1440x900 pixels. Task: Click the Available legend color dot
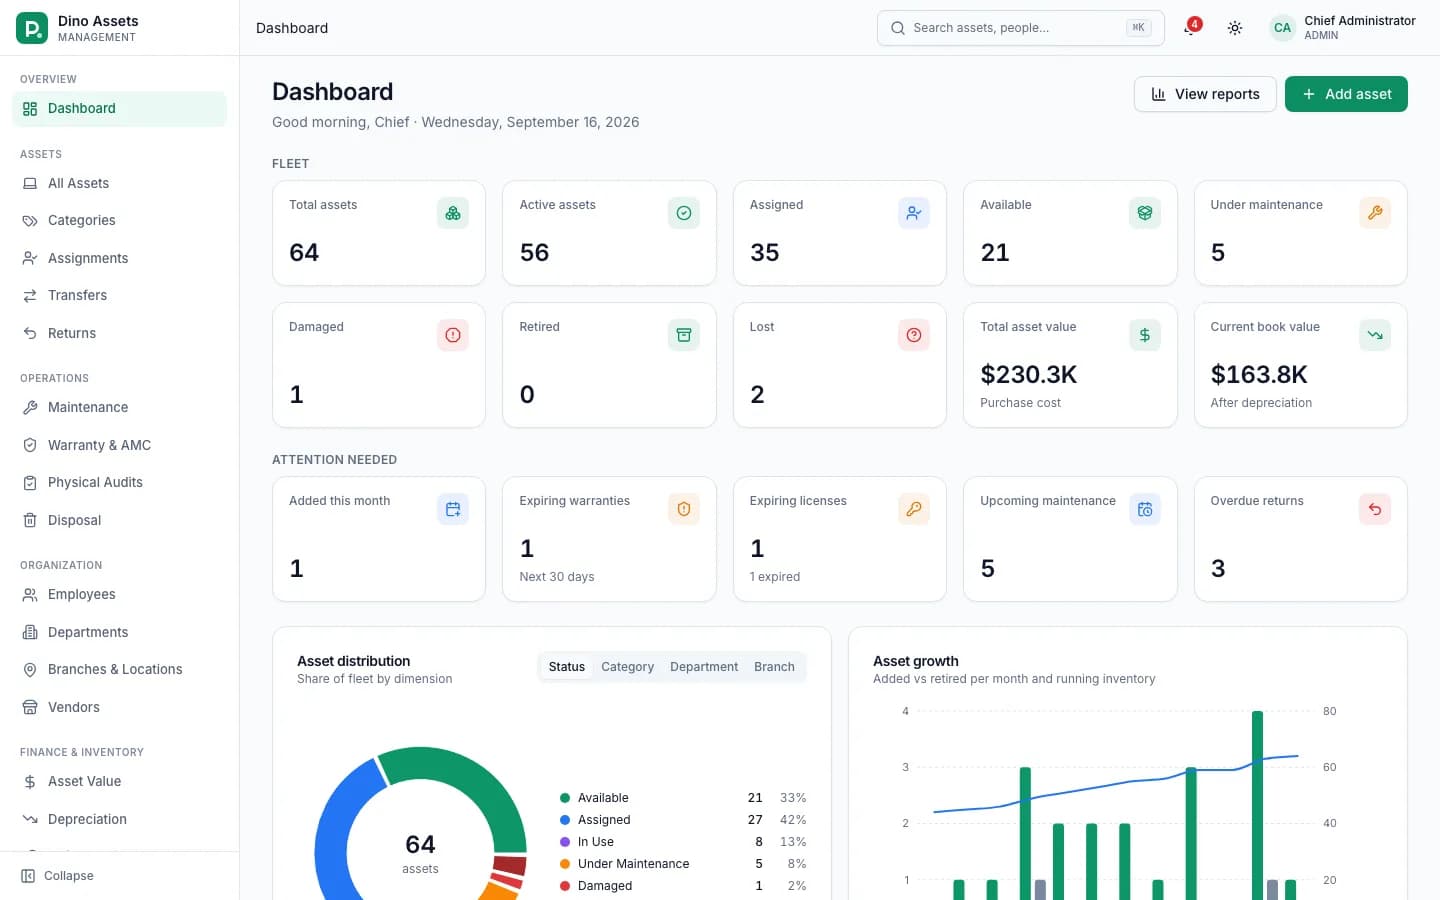pyautogui.click(x=565, y=798)
